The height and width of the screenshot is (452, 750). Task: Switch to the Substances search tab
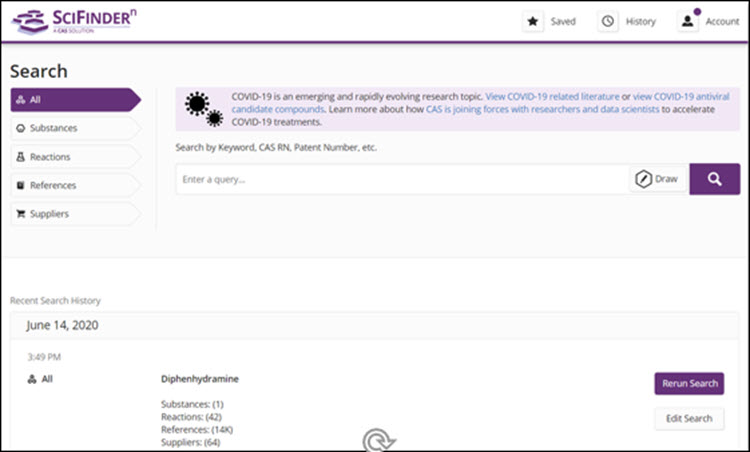(76, 128)
